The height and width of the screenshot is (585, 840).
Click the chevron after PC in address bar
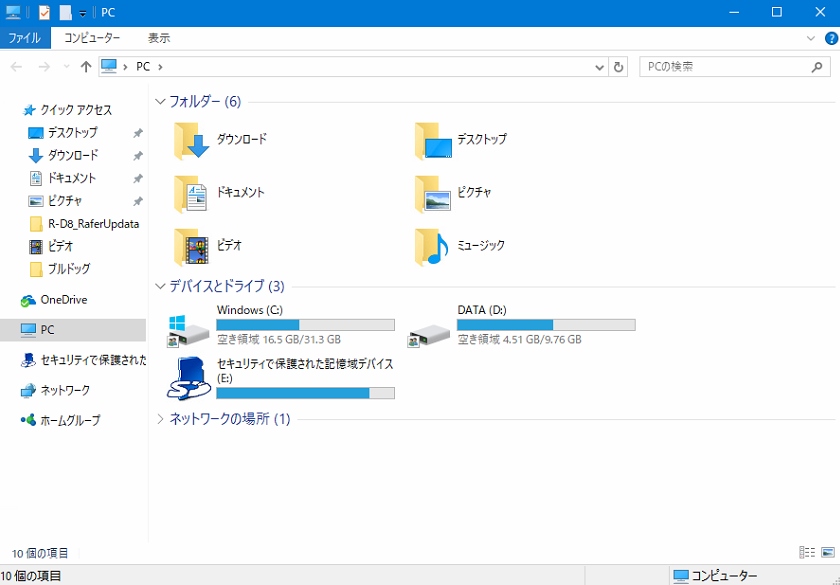pos(160,67)
